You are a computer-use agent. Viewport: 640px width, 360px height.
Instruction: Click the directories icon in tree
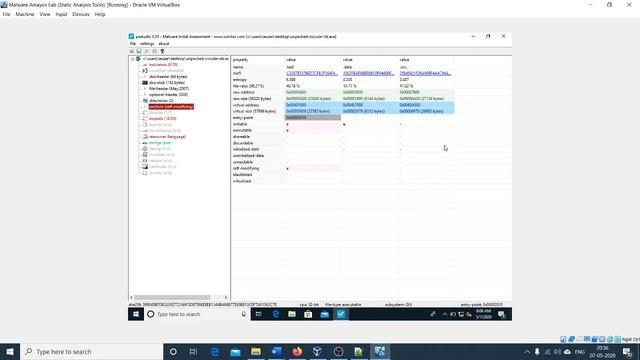tap(144, 101)
